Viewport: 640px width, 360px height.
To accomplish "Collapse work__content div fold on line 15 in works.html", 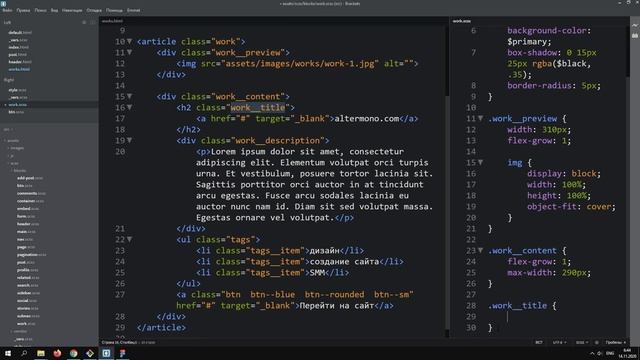I will coord(129,97).
